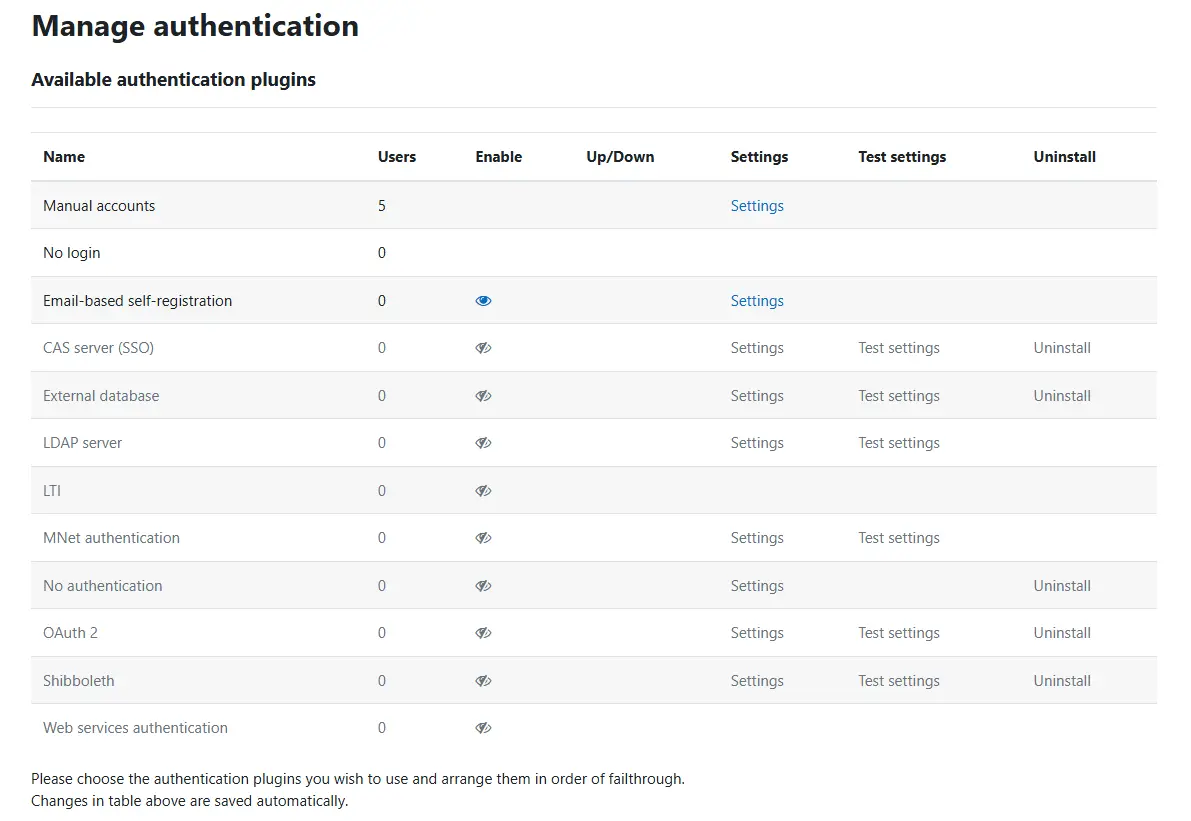Screen dimensions: 1191x821
Task: Test settings for CAS server (SSO)
Action: 899,348
